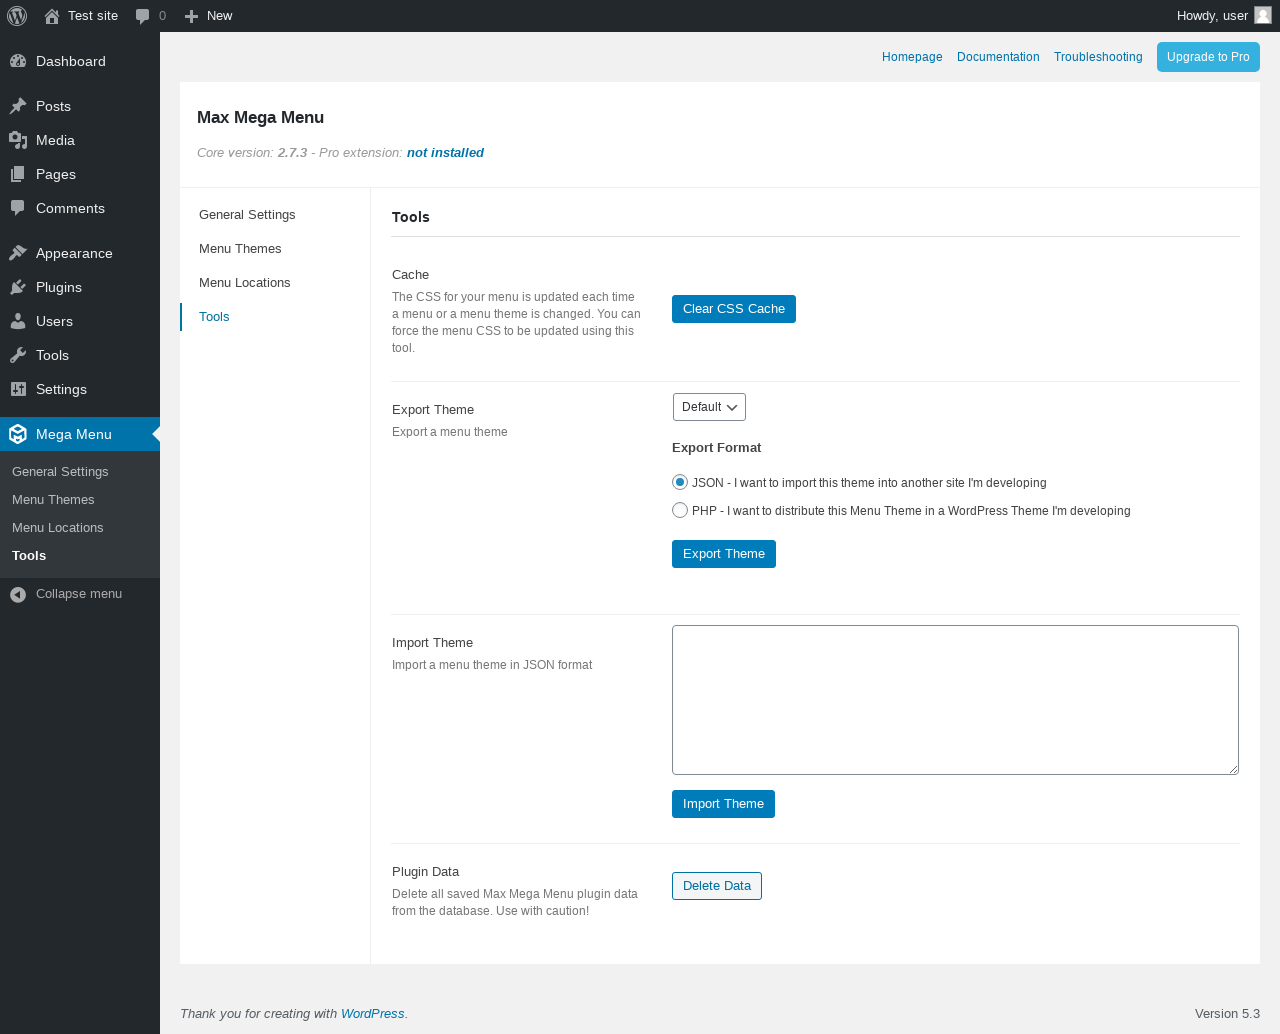Open Dashboard from the sidebar
Viewport: 1280px width, 1034px height.
pos(71,61)
